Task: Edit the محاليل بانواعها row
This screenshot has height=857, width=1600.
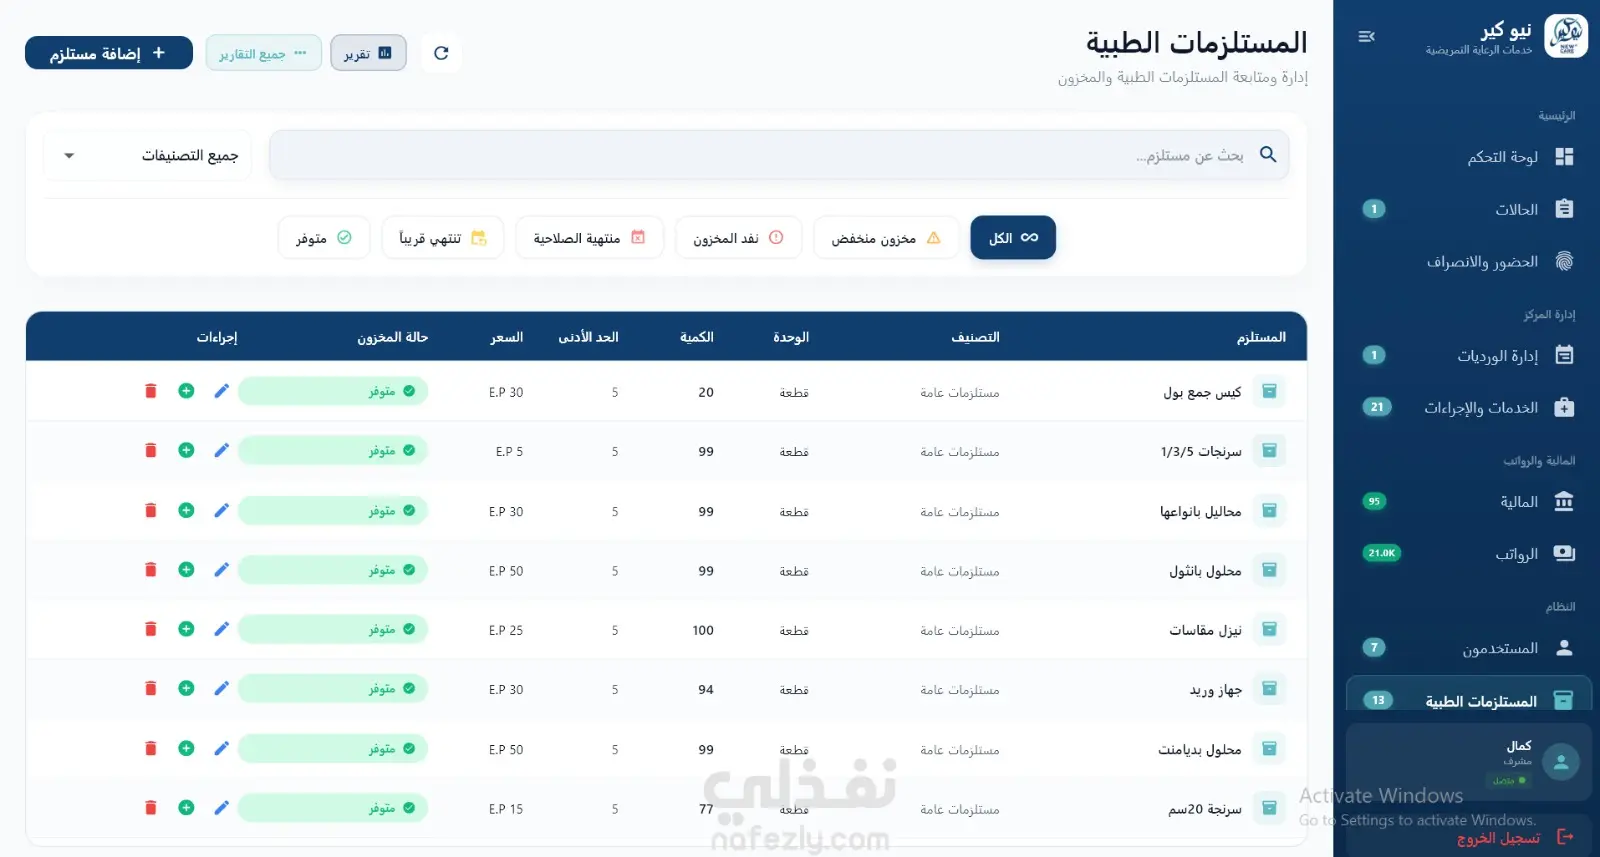Action: [x=221, y=510]
